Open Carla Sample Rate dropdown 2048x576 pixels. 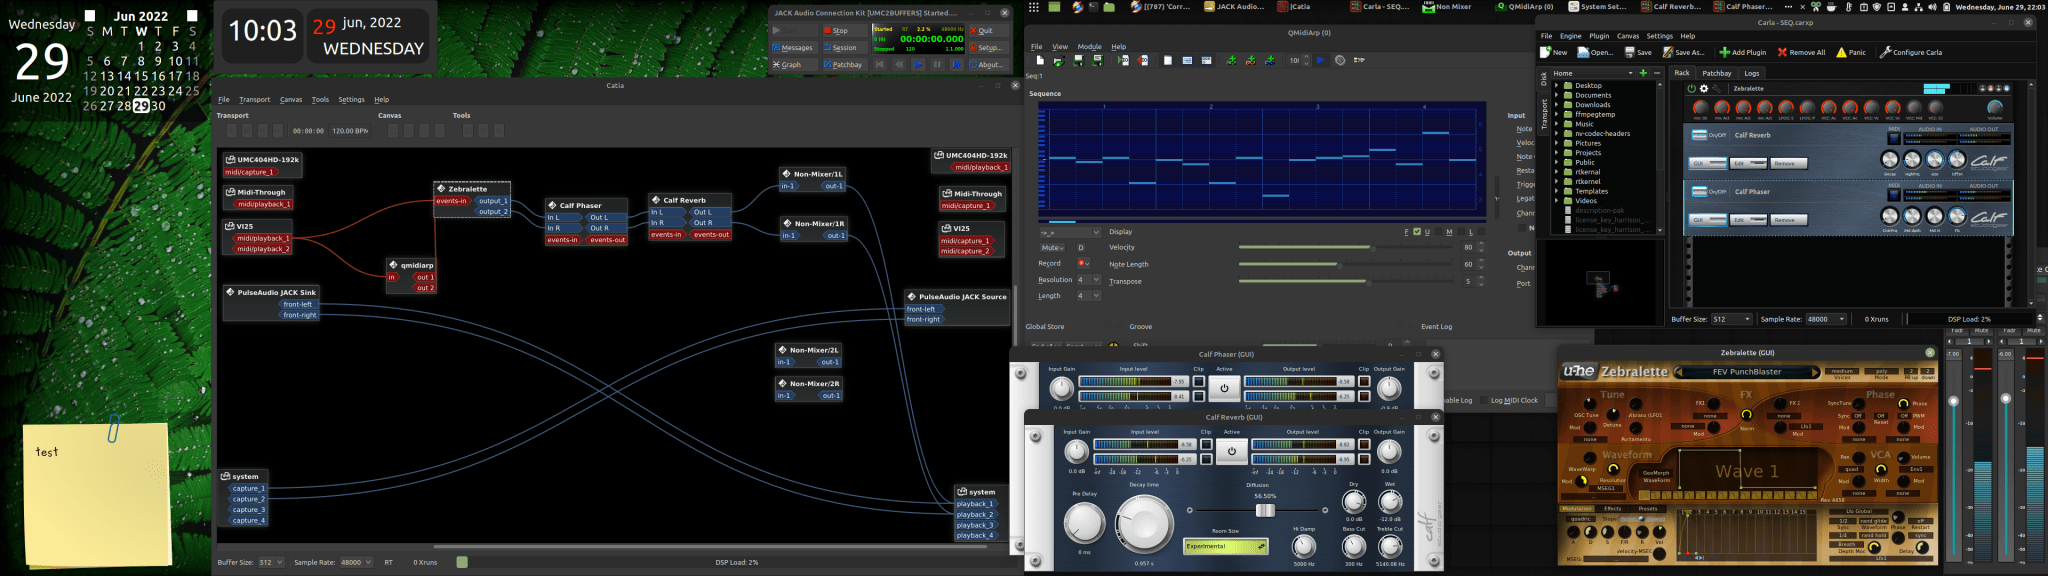coord(1826,319)
